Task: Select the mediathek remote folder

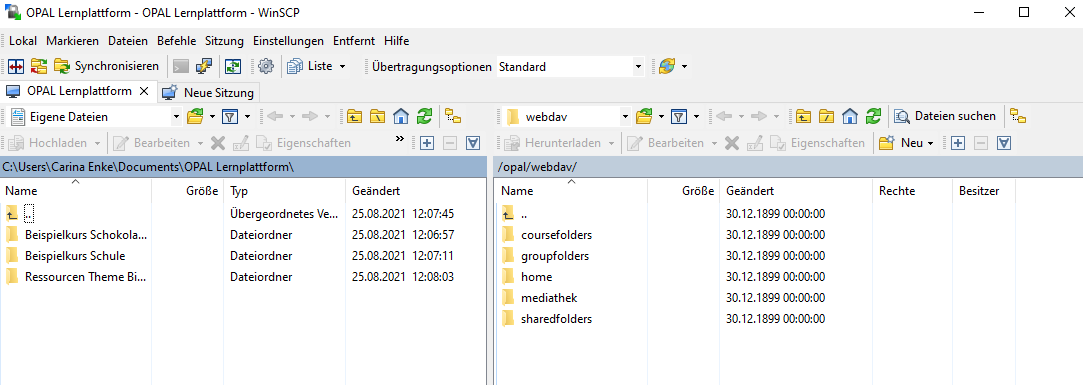Action: tap(539, 298)
